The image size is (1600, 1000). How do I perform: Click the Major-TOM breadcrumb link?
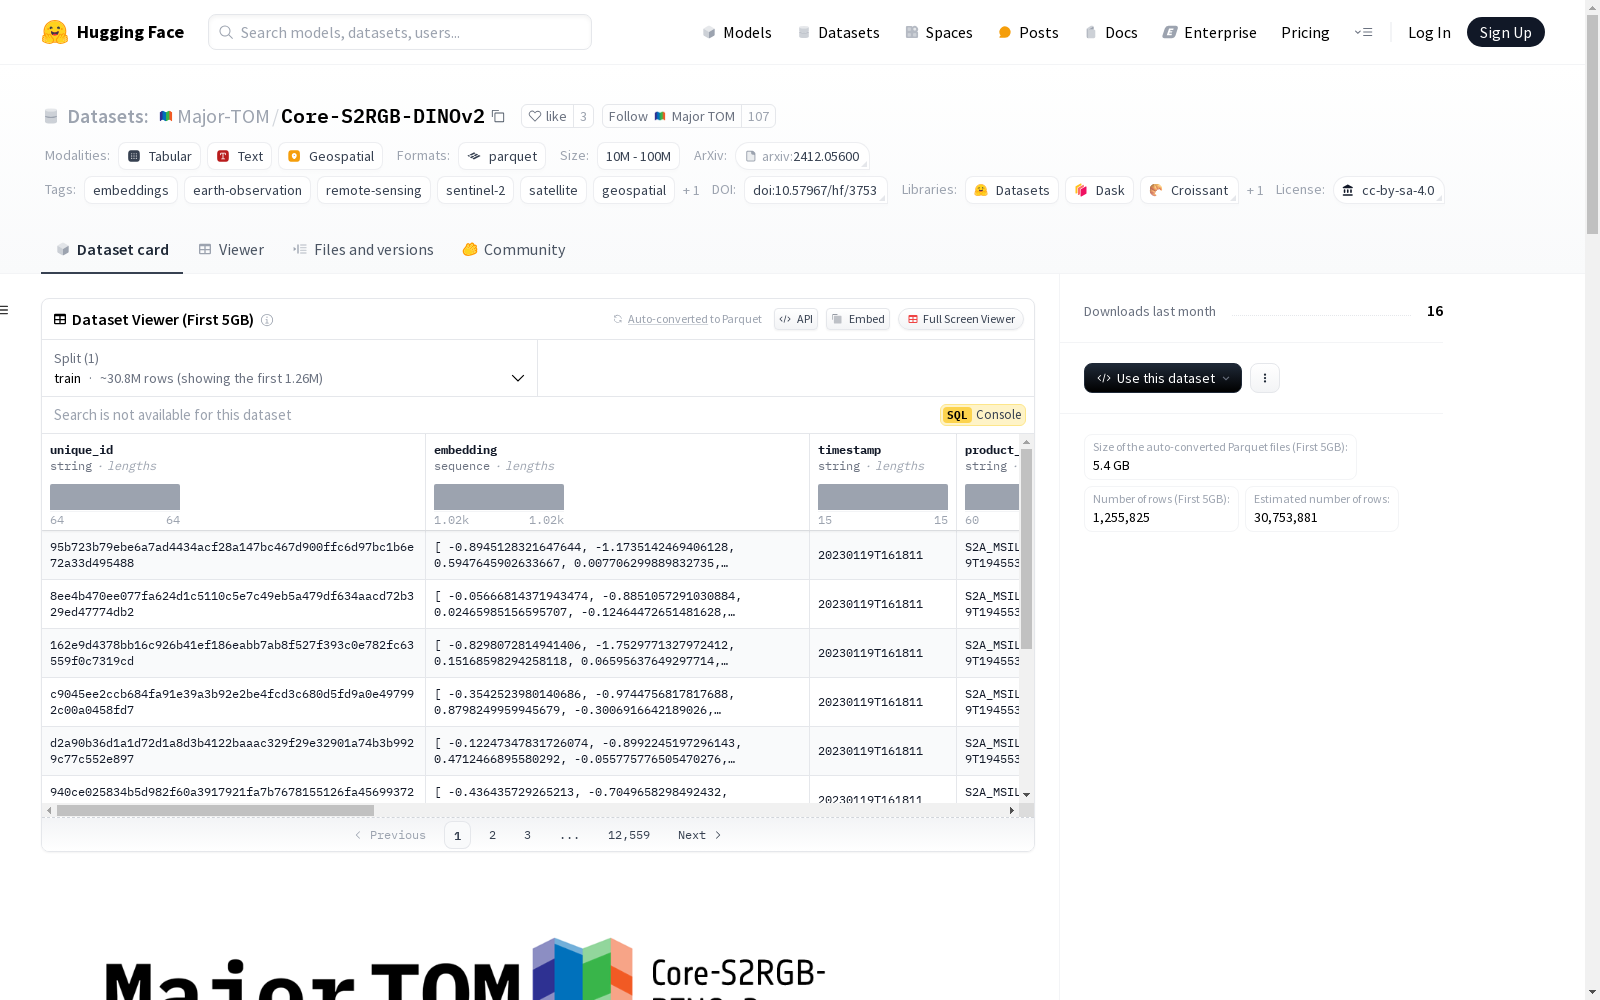[223, 116]
